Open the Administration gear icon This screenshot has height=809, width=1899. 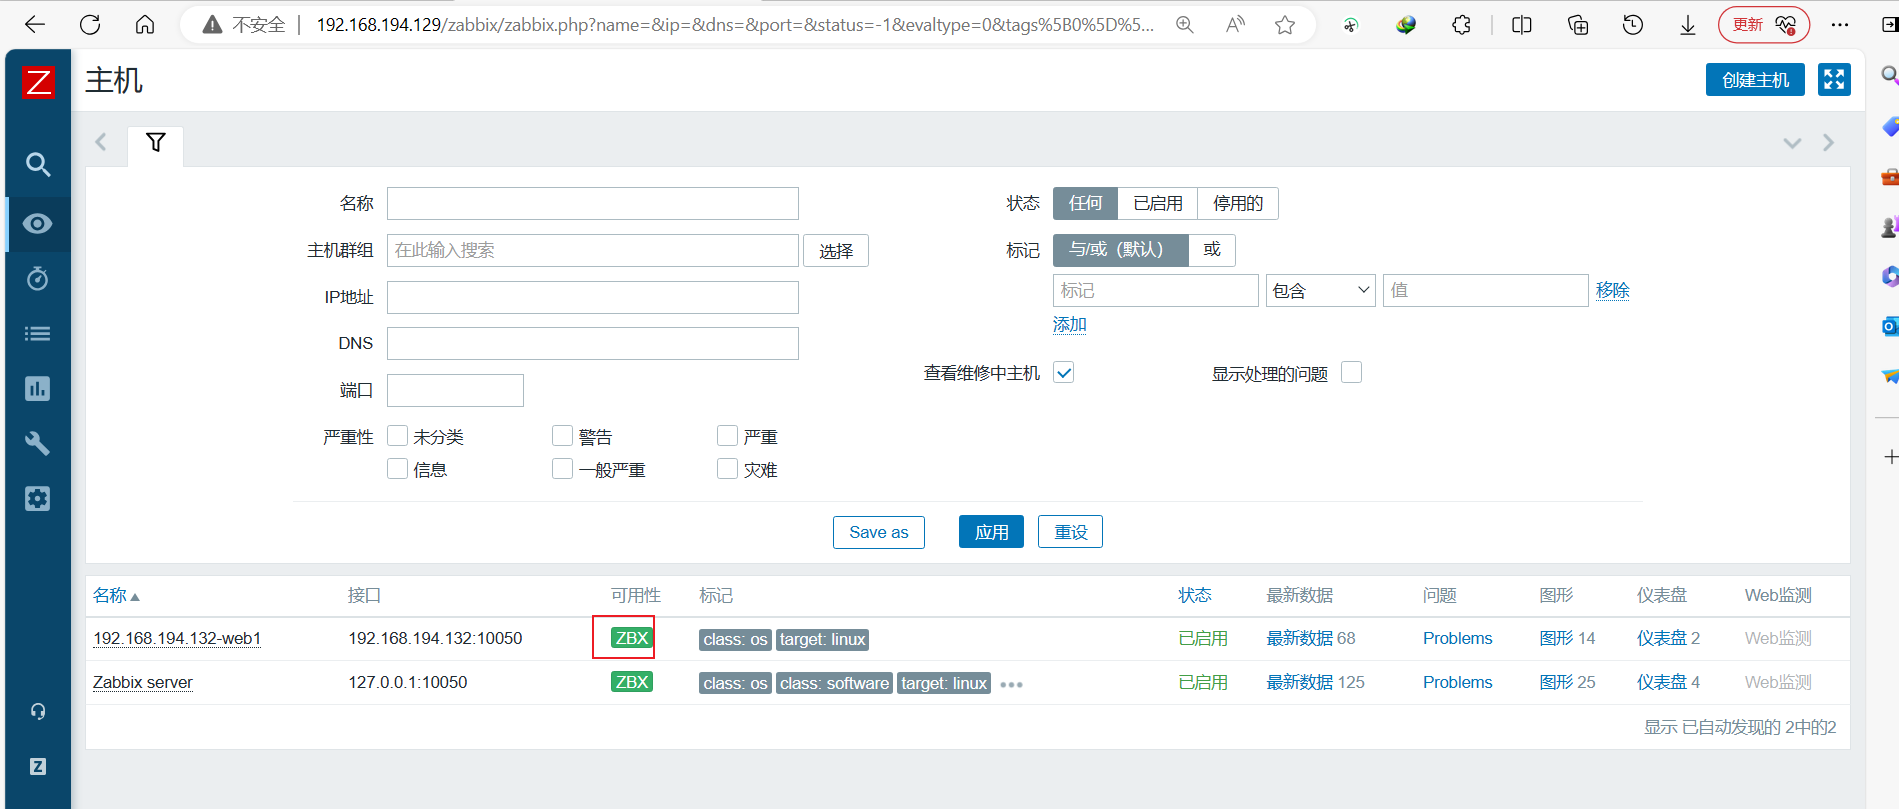38,498
